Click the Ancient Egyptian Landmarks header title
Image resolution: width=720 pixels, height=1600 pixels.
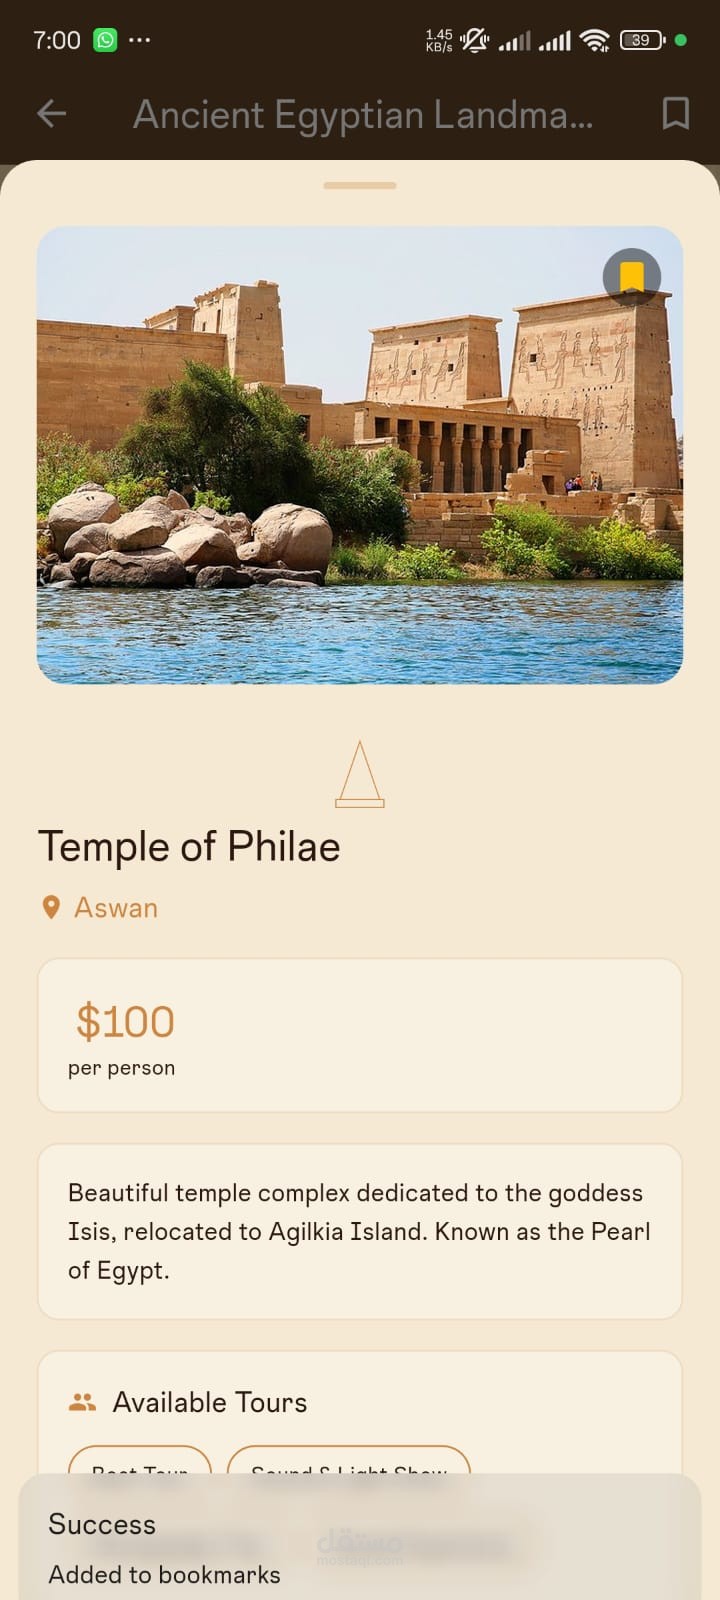tap(363, 115)
